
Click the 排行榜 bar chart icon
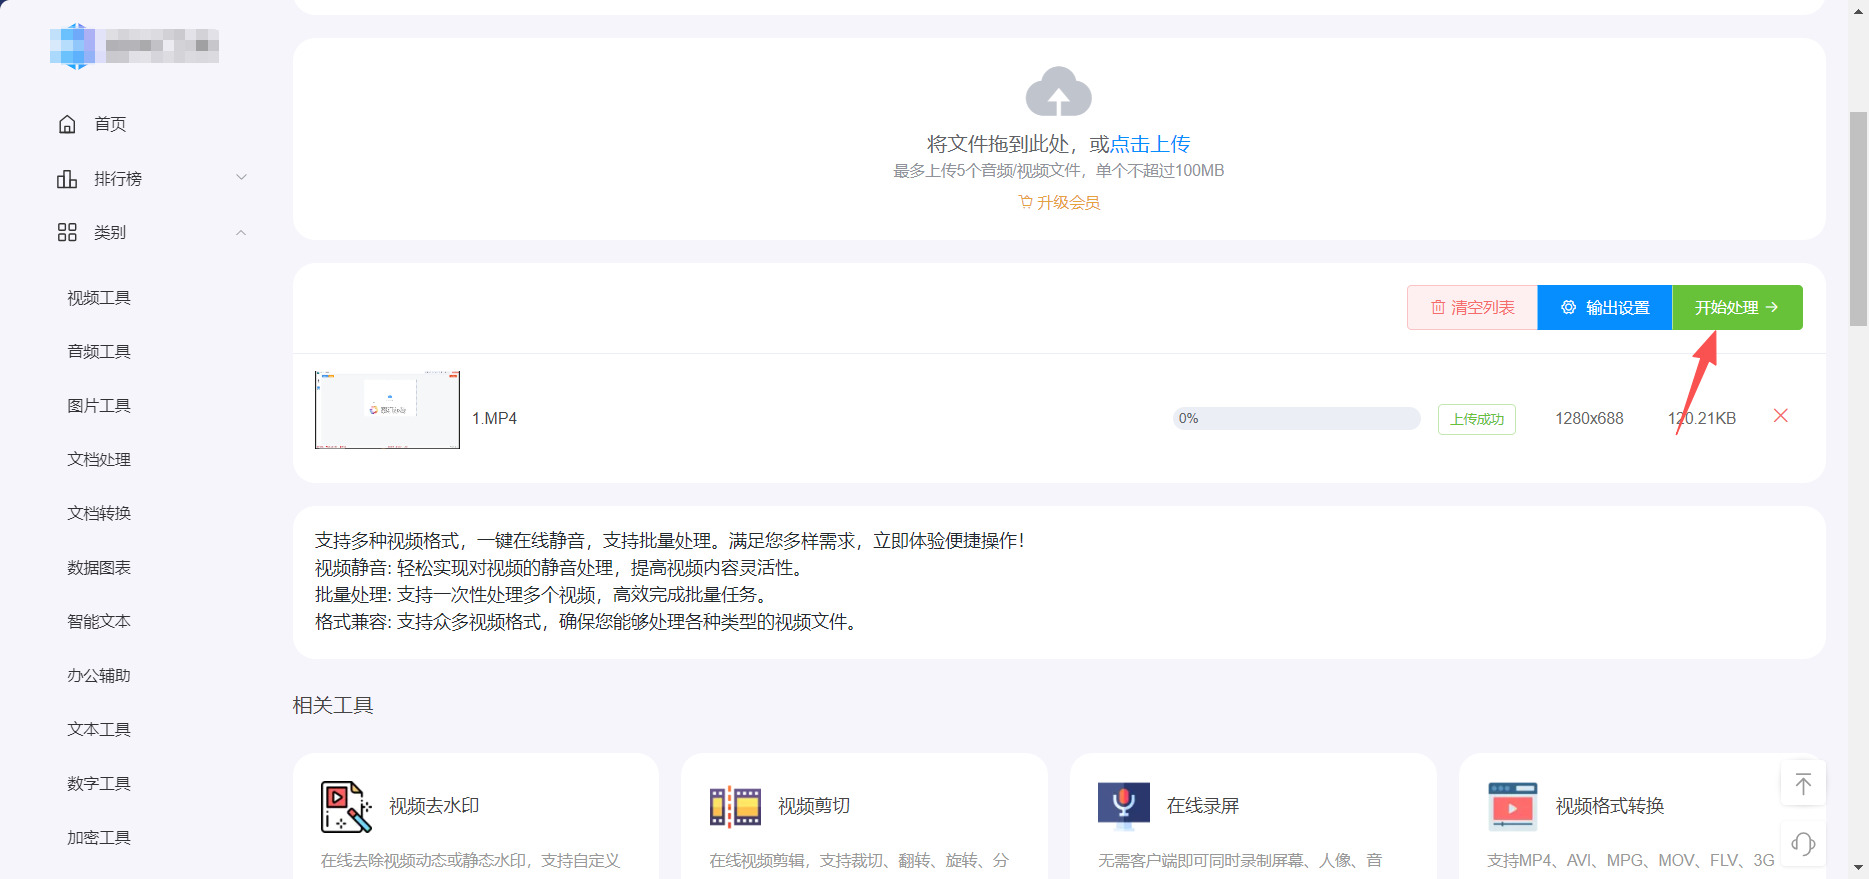pos(67,179)
